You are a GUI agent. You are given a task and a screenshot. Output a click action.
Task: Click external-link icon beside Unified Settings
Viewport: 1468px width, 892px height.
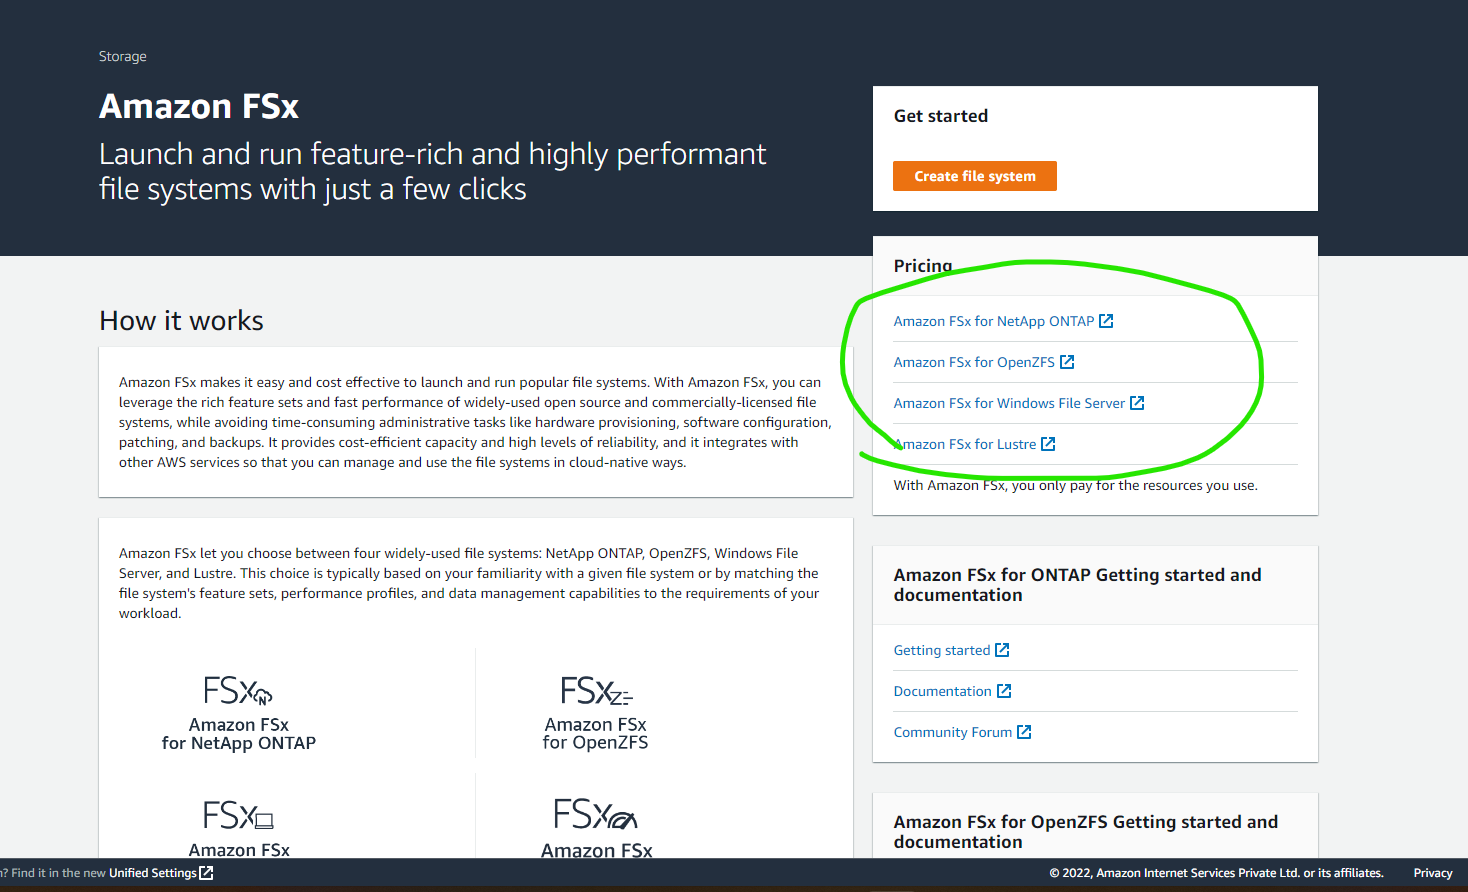206,873
